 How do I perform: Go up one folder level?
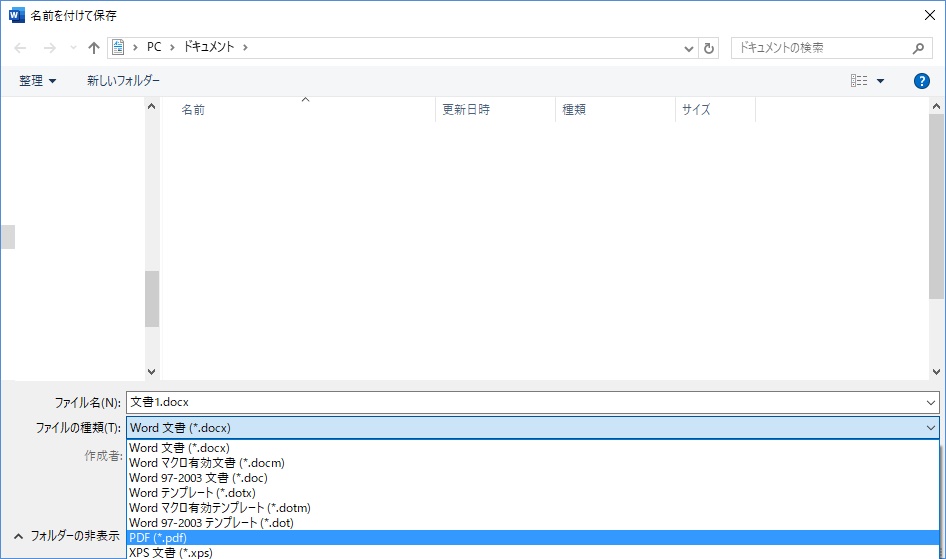tap(94, 48)
